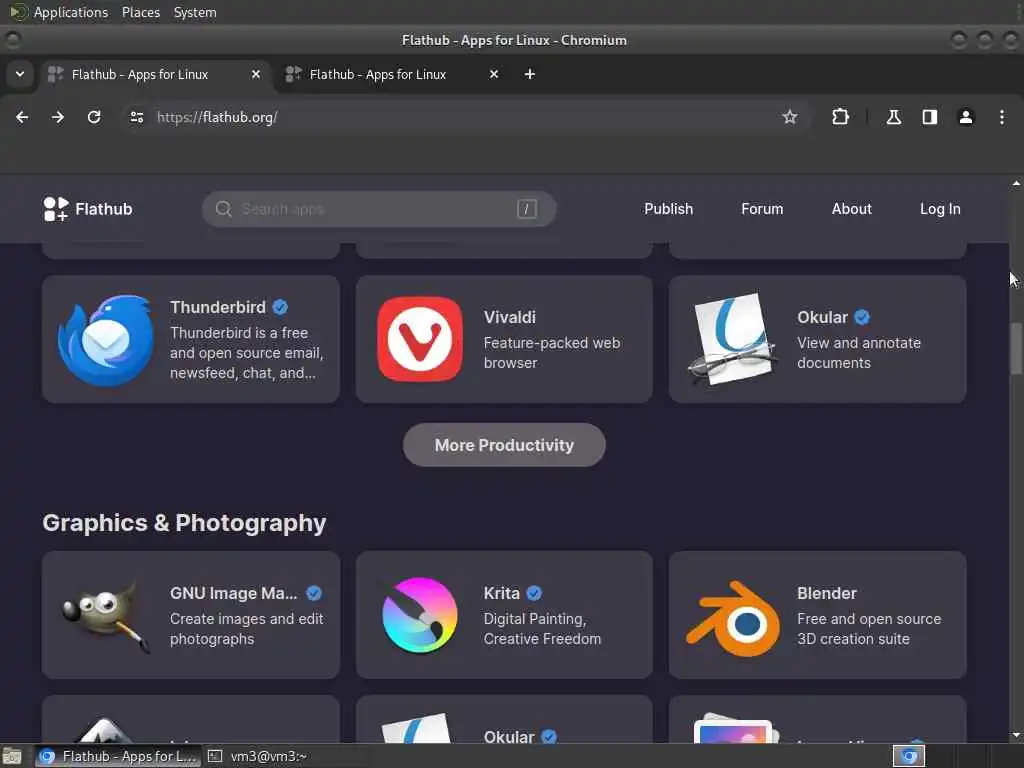
Task: Bookmark this page with the star icon
Action: (x=790, y=117)
